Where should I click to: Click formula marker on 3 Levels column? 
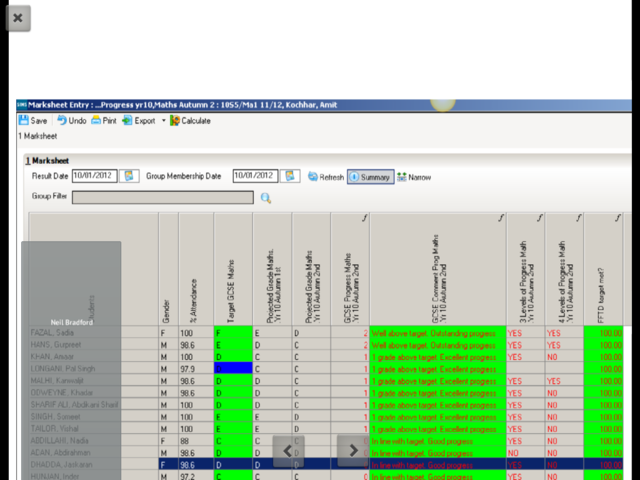(539, 218)
